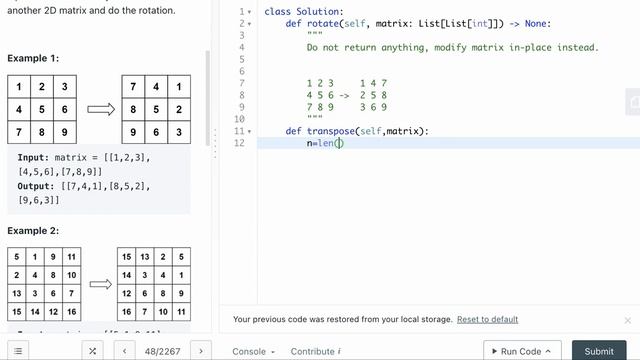Click the Example 1 output matrix image
The width and height of the screenshot is (640, 360).
coord(156,109)
